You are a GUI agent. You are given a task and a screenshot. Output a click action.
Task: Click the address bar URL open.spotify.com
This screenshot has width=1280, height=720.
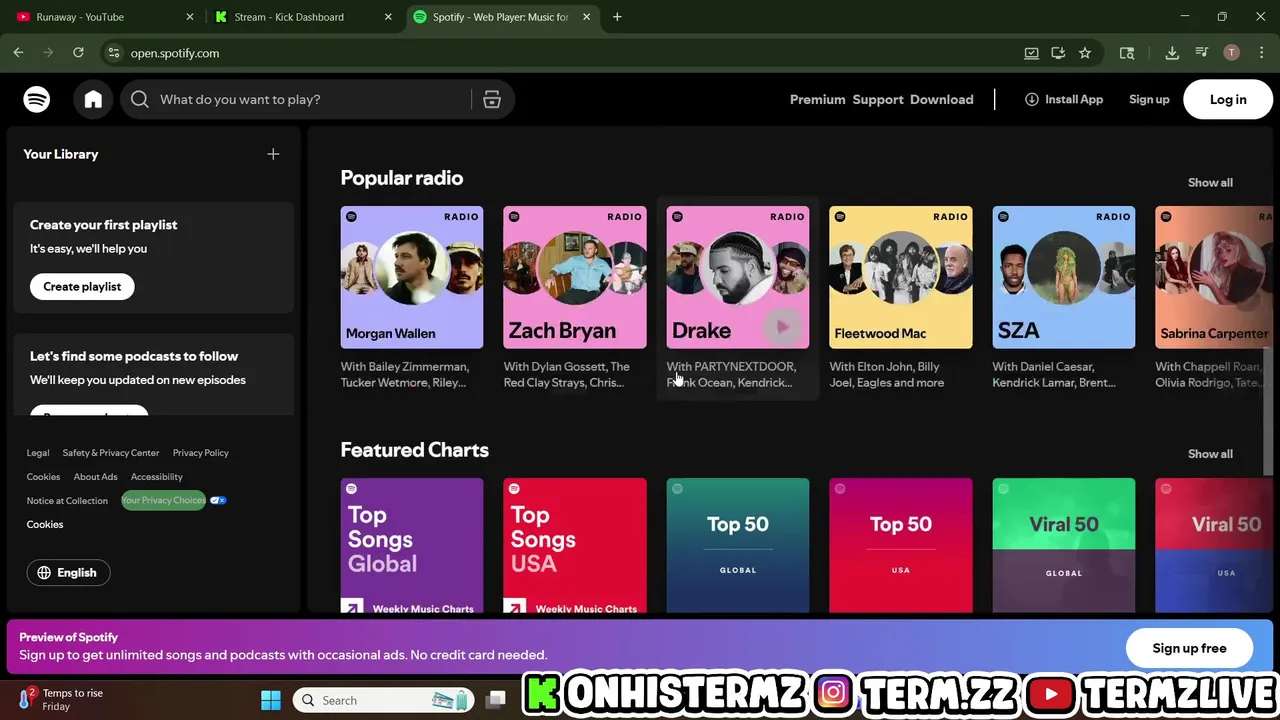[x=175, y=53]
